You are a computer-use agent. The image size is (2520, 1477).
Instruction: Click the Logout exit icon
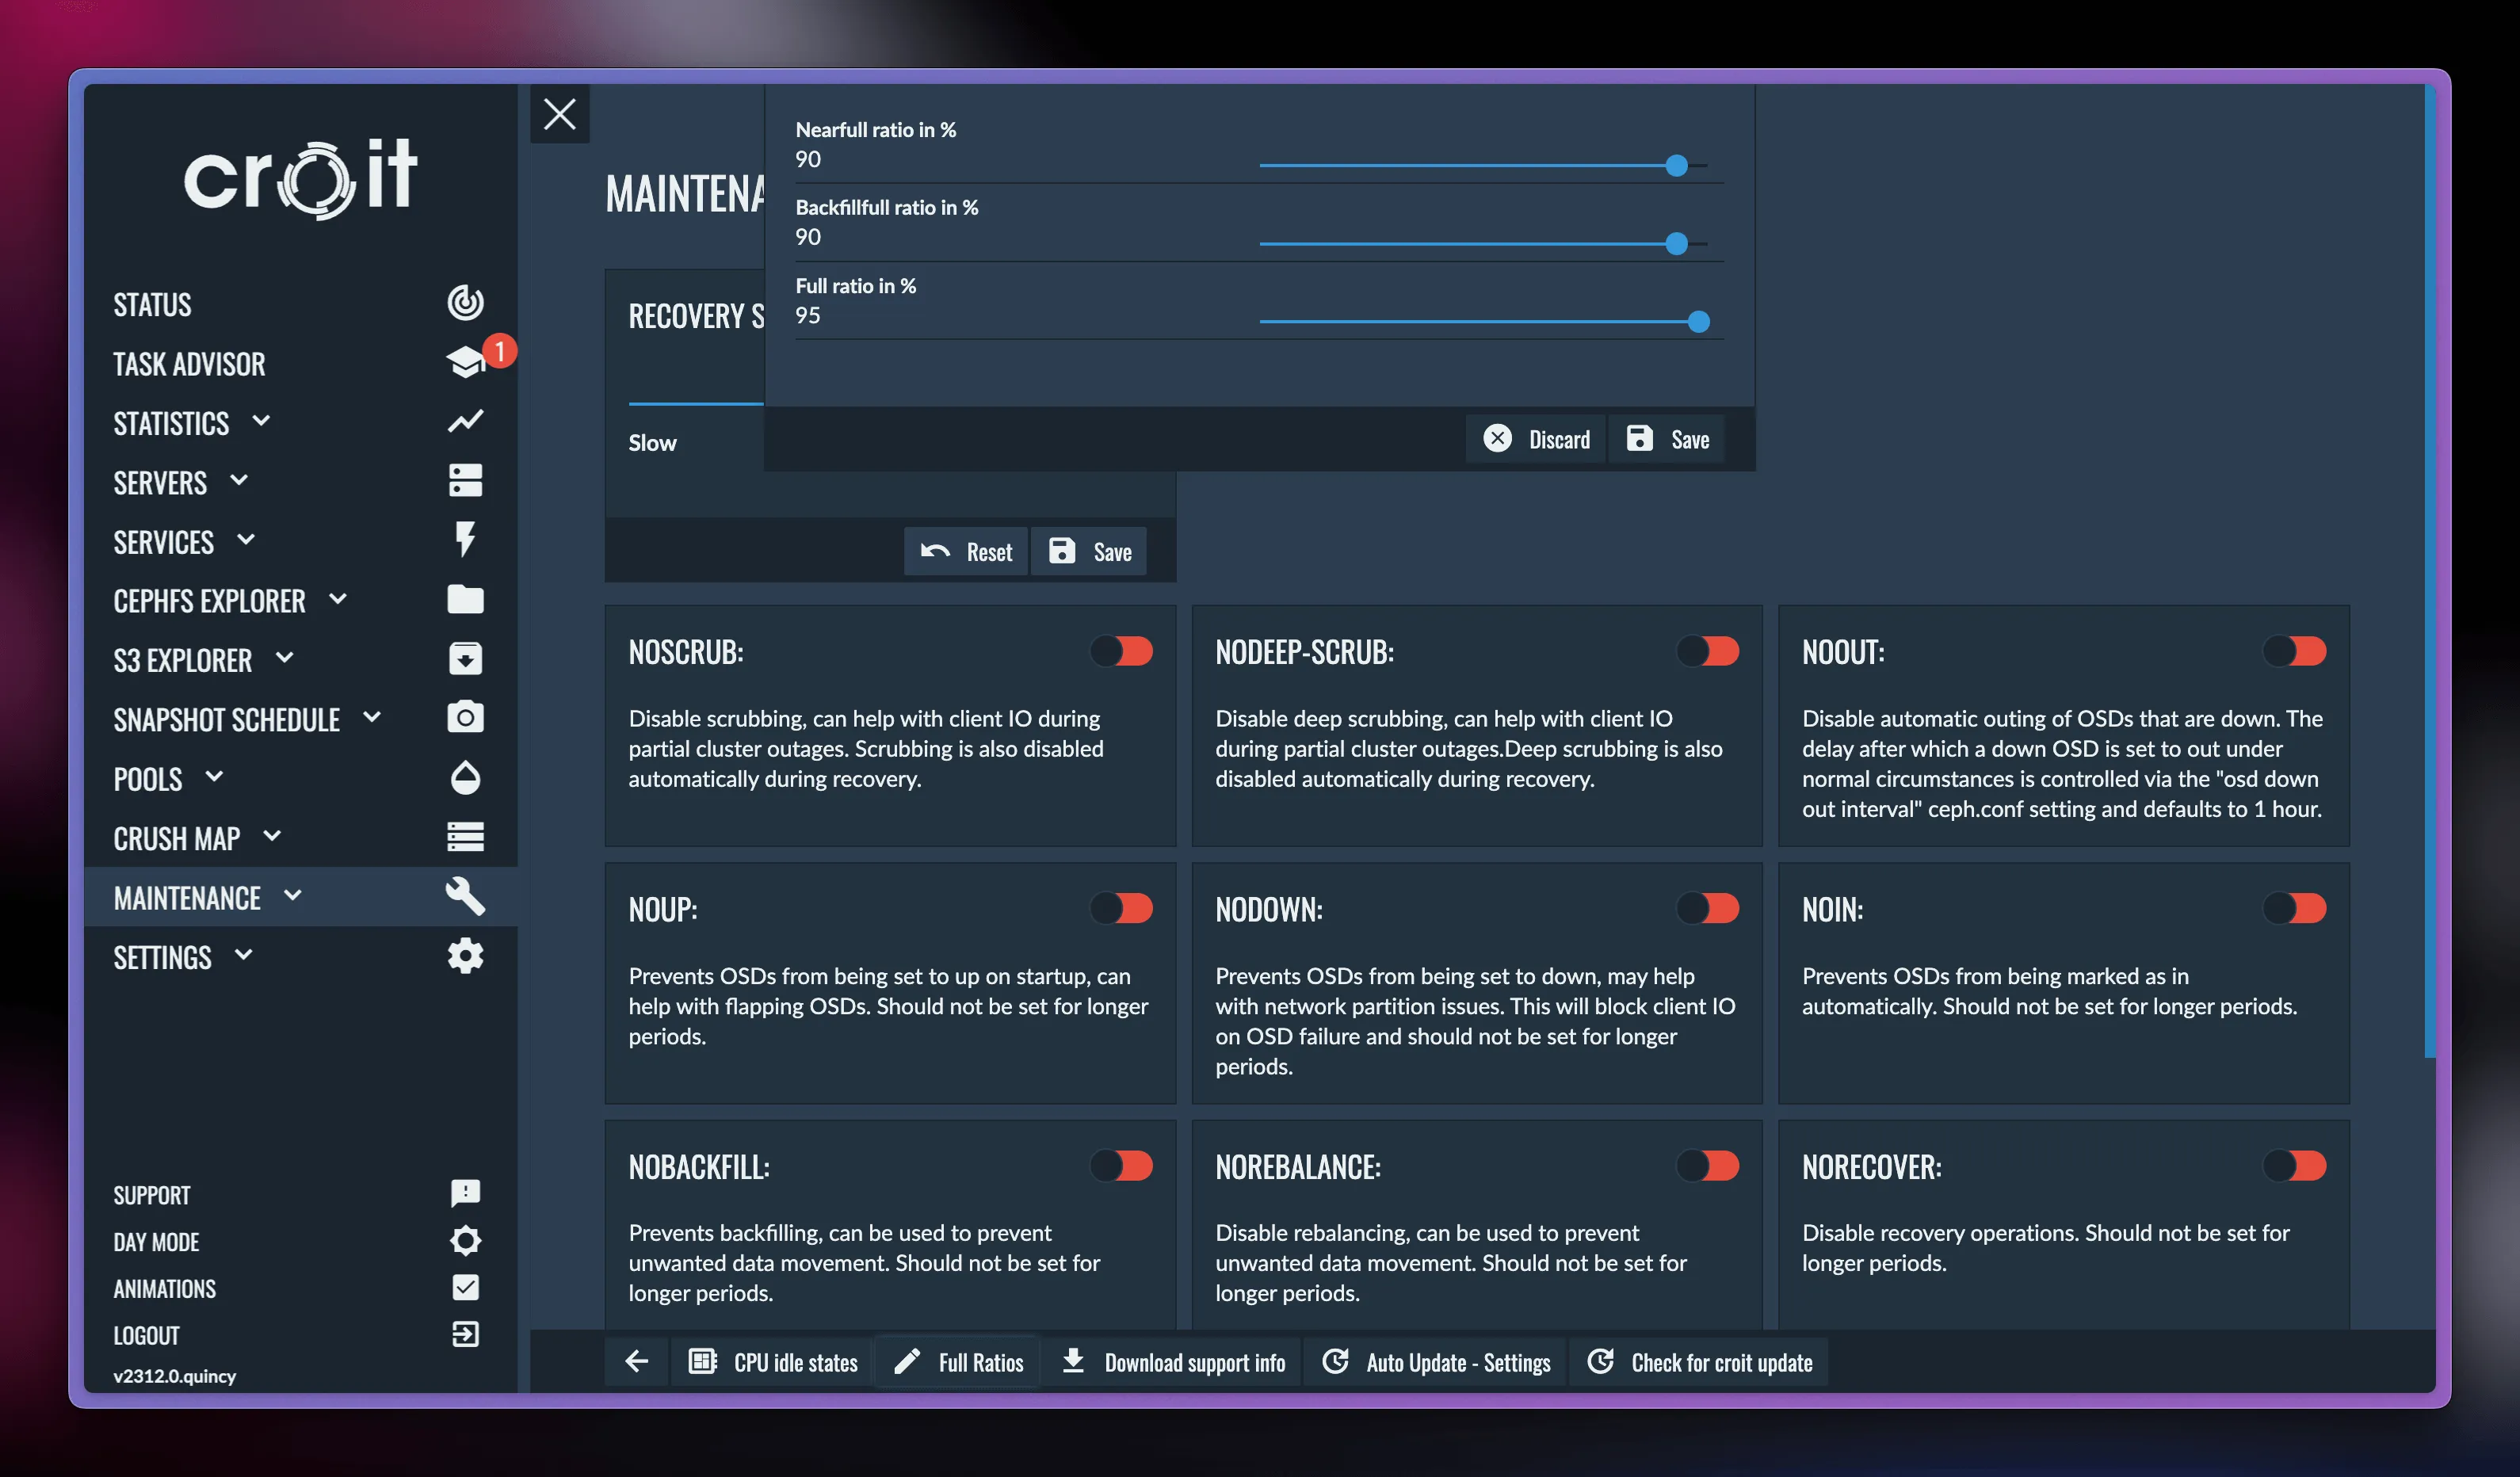(x=465, y=1334)
